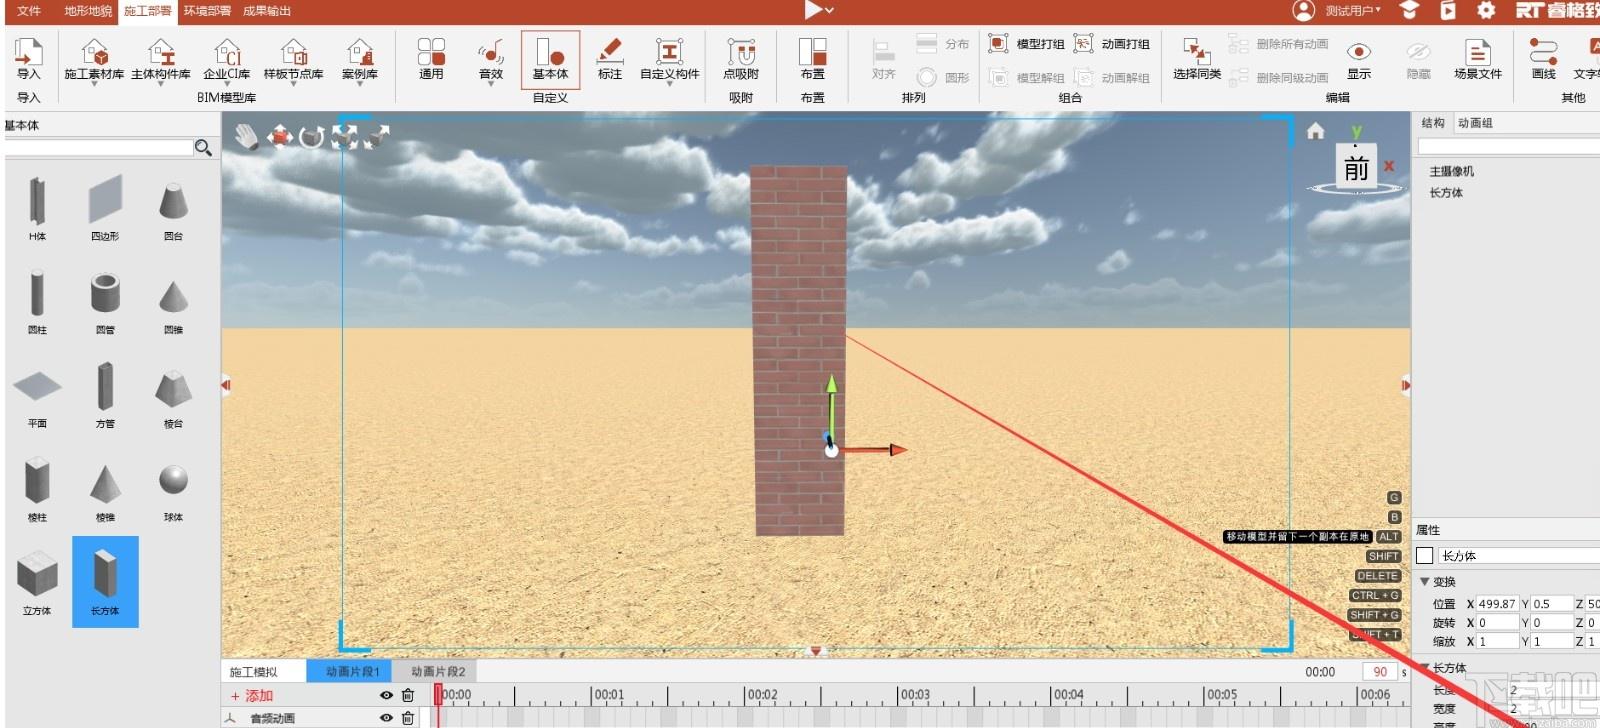The height and width of the screenshot is (728, 1600).
Task: Click the home view icon in viewport
Action: click(x=1315, y=131)
